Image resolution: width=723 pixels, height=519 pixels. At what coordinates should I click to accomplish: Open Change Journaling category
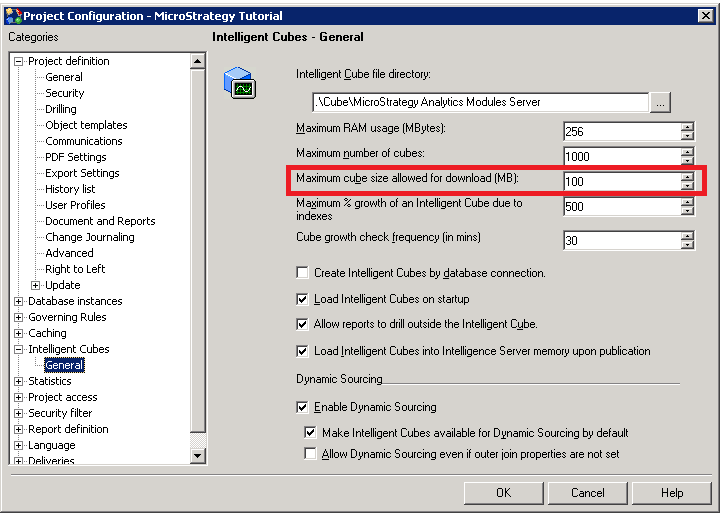click(x=90, y=237)
